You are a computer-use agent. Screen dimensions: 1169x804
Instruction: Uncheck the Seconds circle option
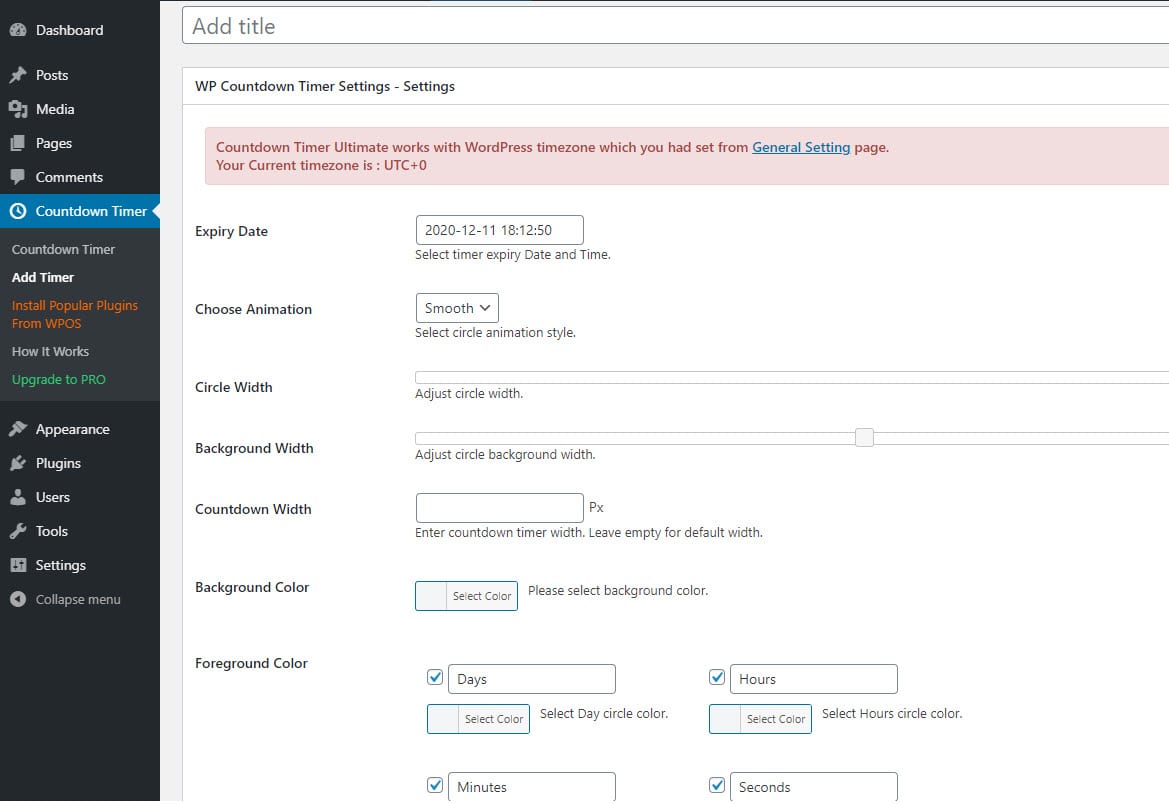coord(717,785)
